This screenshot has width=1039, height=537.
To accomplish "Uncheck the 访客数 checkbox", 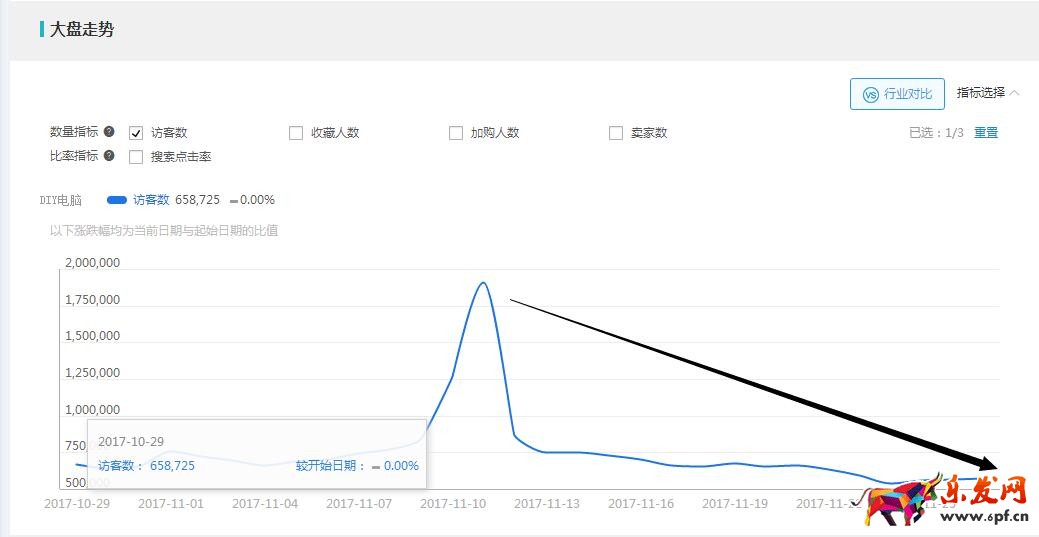I will (136, 133).
